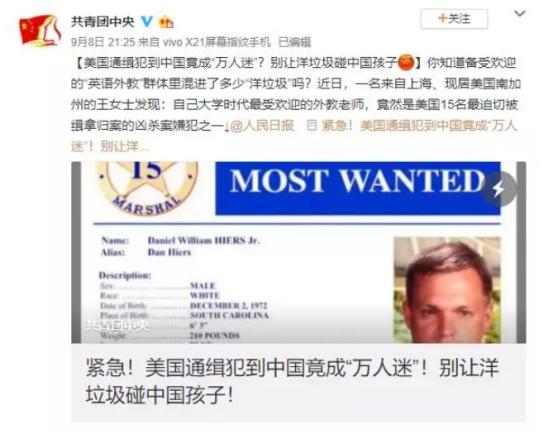Screen dimensions: 553x434
Task: Open the MOST WANTED article cover image
Action: click(298, 252)
